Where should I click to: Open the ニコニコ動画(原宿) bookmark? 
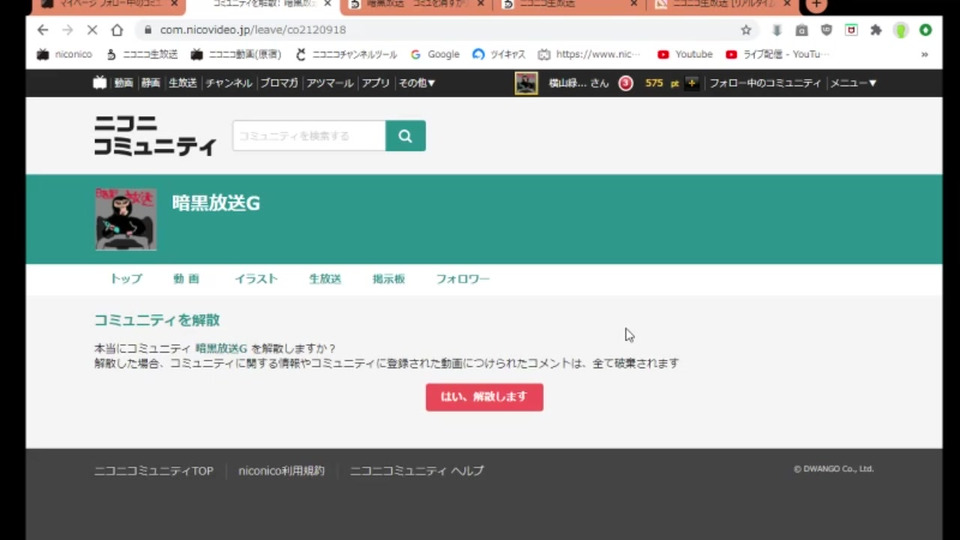pos(236,54)
